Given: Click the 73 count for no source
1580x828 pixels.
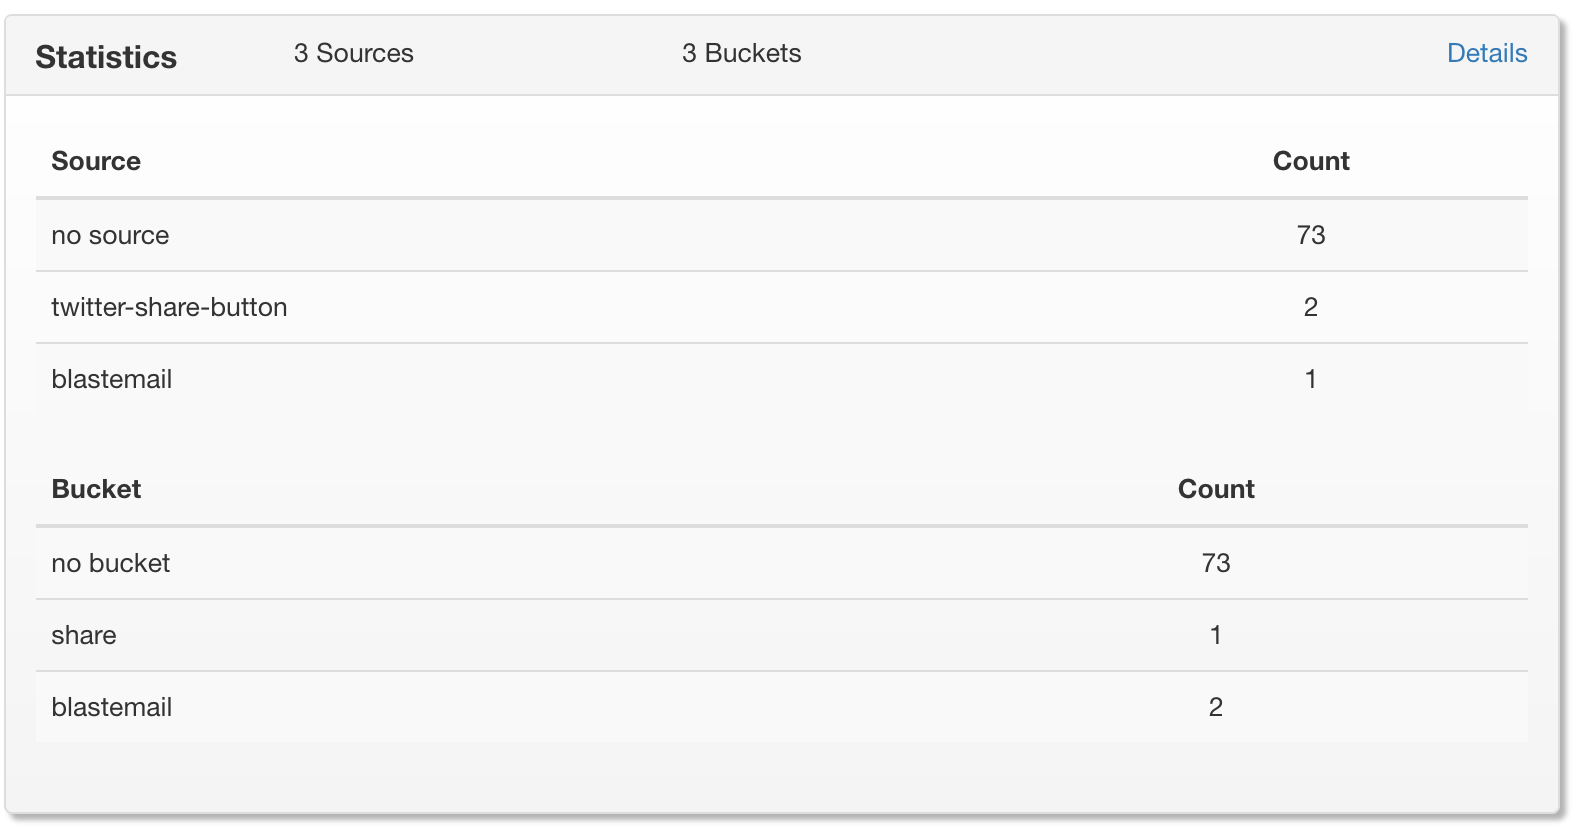Looking at the screenshot, I should click(1310, 235).
